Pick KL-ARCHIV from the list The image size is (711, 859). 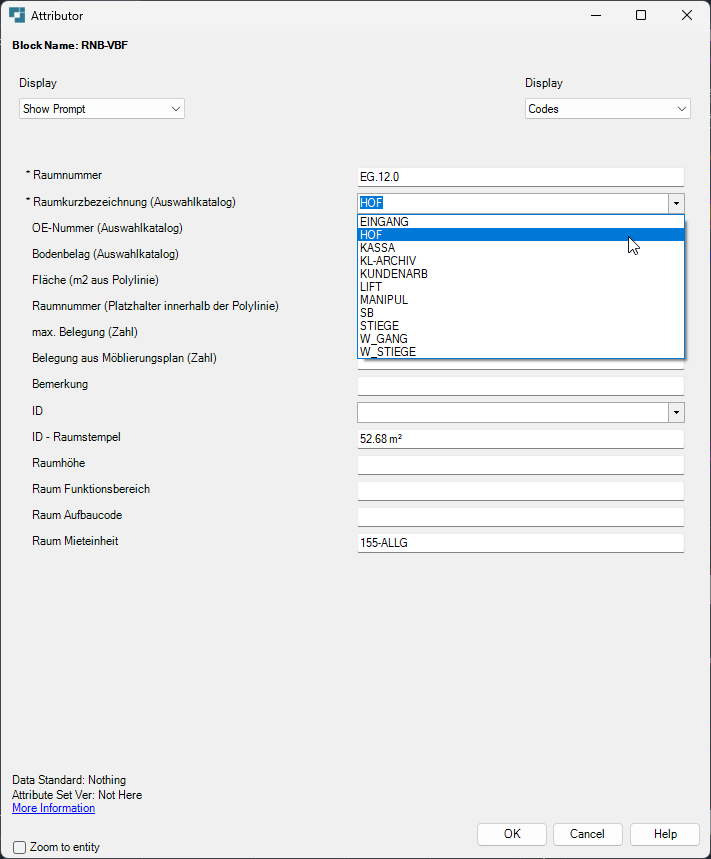[x=521, y=261]
